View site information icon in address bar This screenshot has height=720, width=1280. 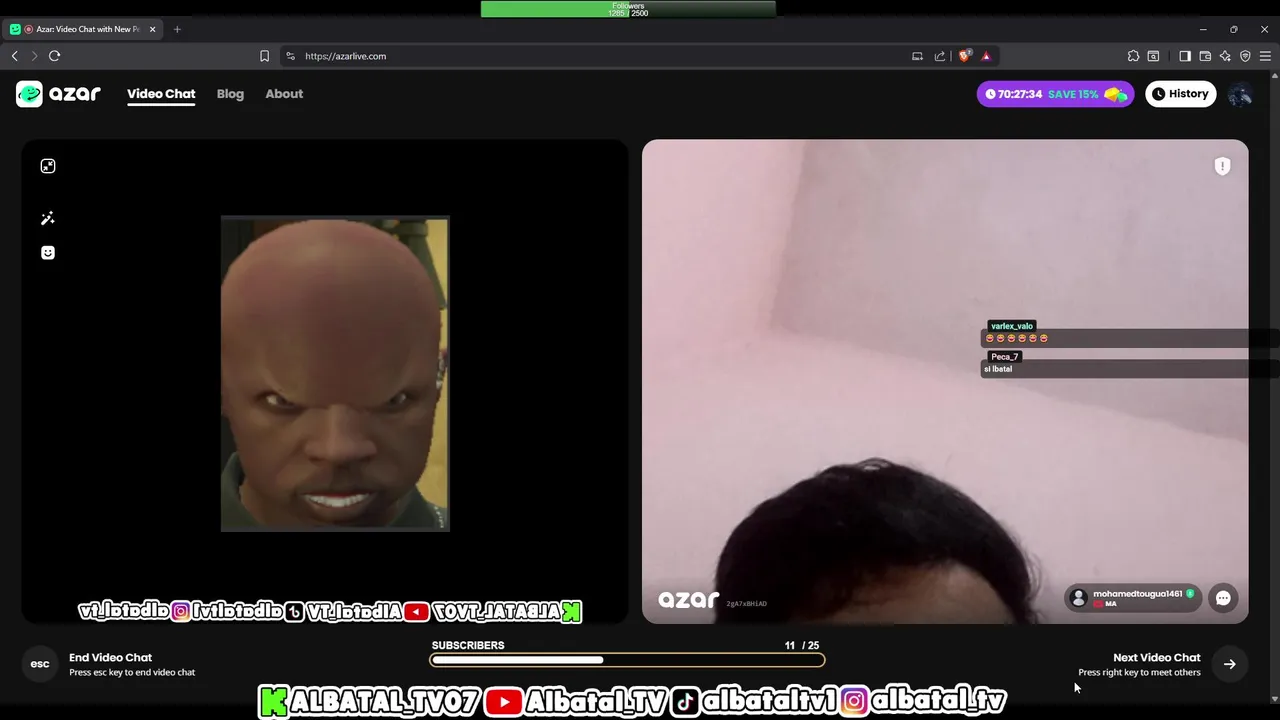pyautogui.click(x=291, y=56)
